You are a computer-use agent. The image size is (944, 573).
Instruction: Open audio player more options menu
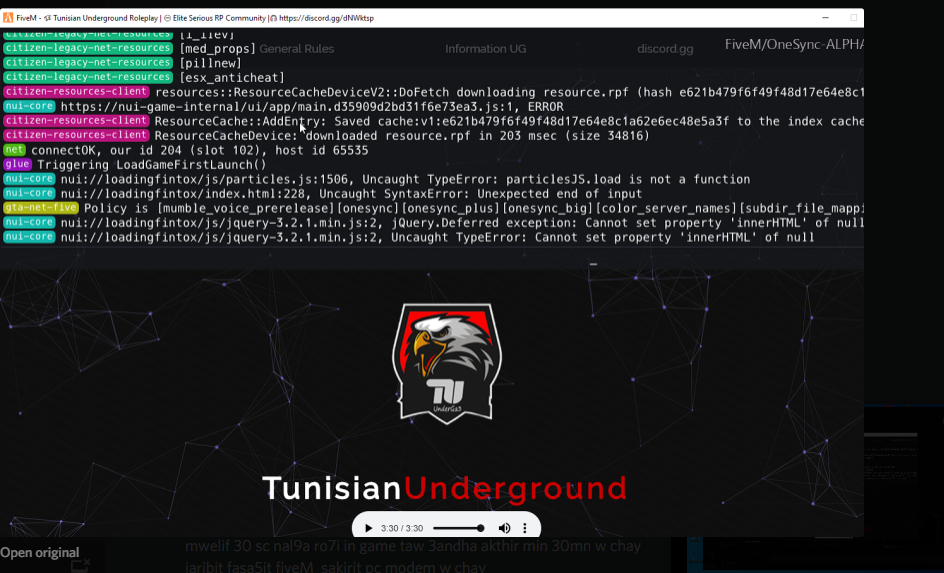(x=525, y=528)
